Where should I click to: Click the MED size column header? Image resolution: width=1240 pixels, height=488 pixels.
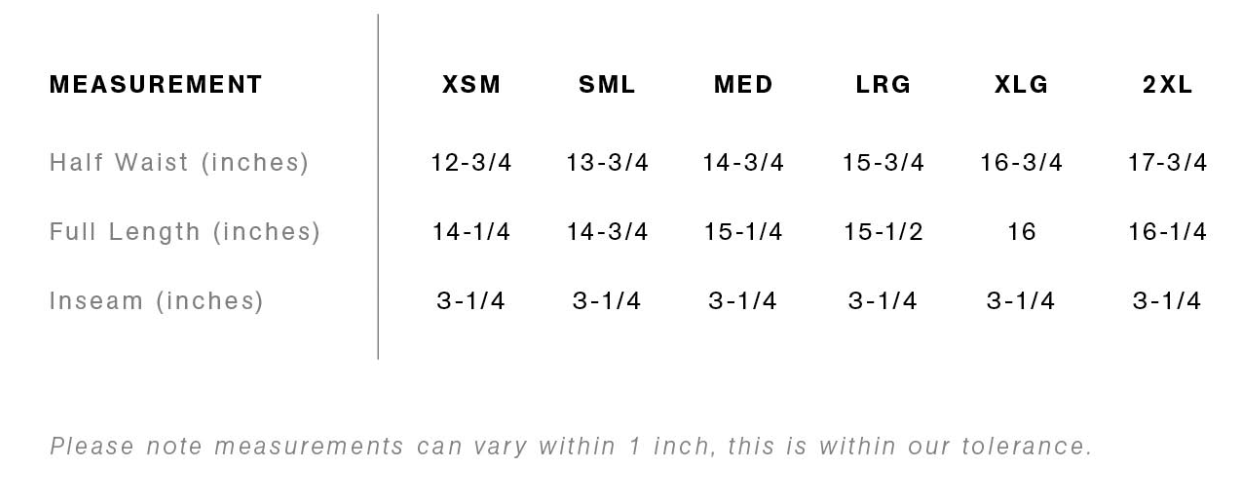pyautogui.click(x=743, y=85)
